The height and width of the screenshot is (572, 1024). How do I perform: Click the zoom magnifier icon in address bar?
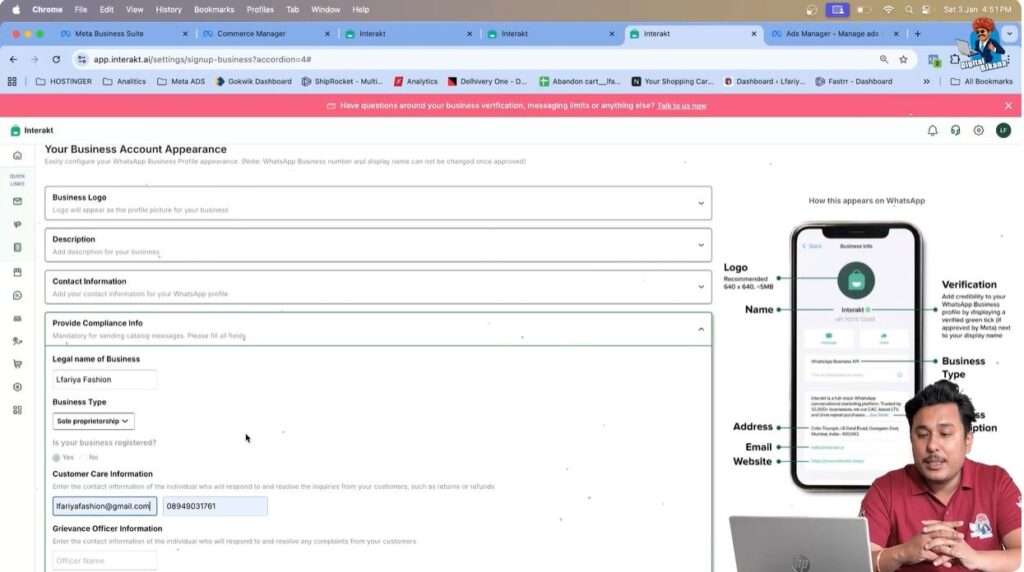pyautogui.click(x=884, y=59)
